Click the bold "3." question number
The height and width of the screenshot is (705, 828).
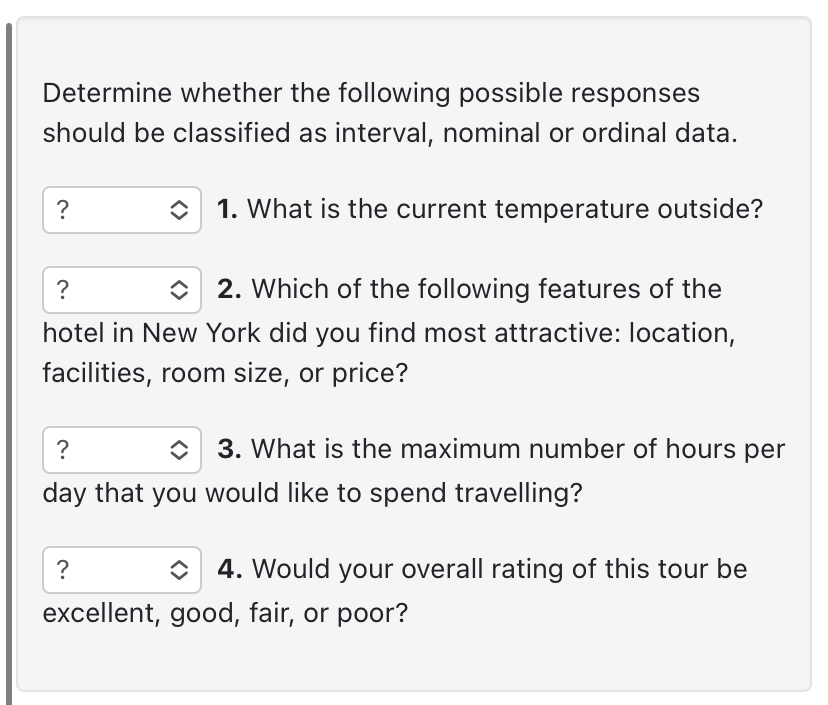point(229,449)
